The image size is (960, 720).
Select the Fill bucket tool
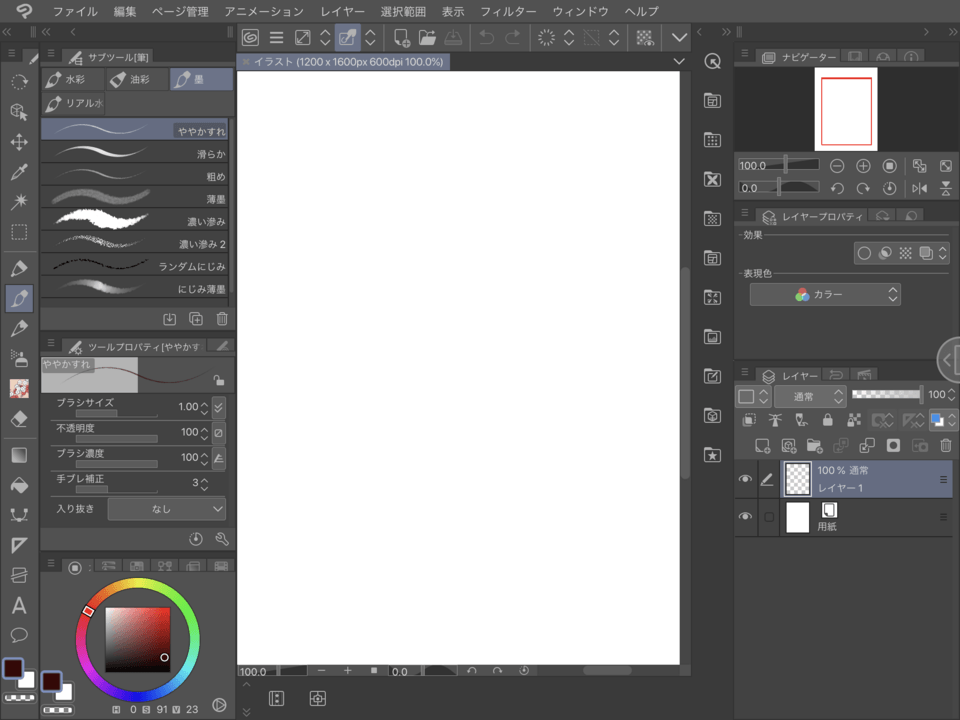pos(19,486)
